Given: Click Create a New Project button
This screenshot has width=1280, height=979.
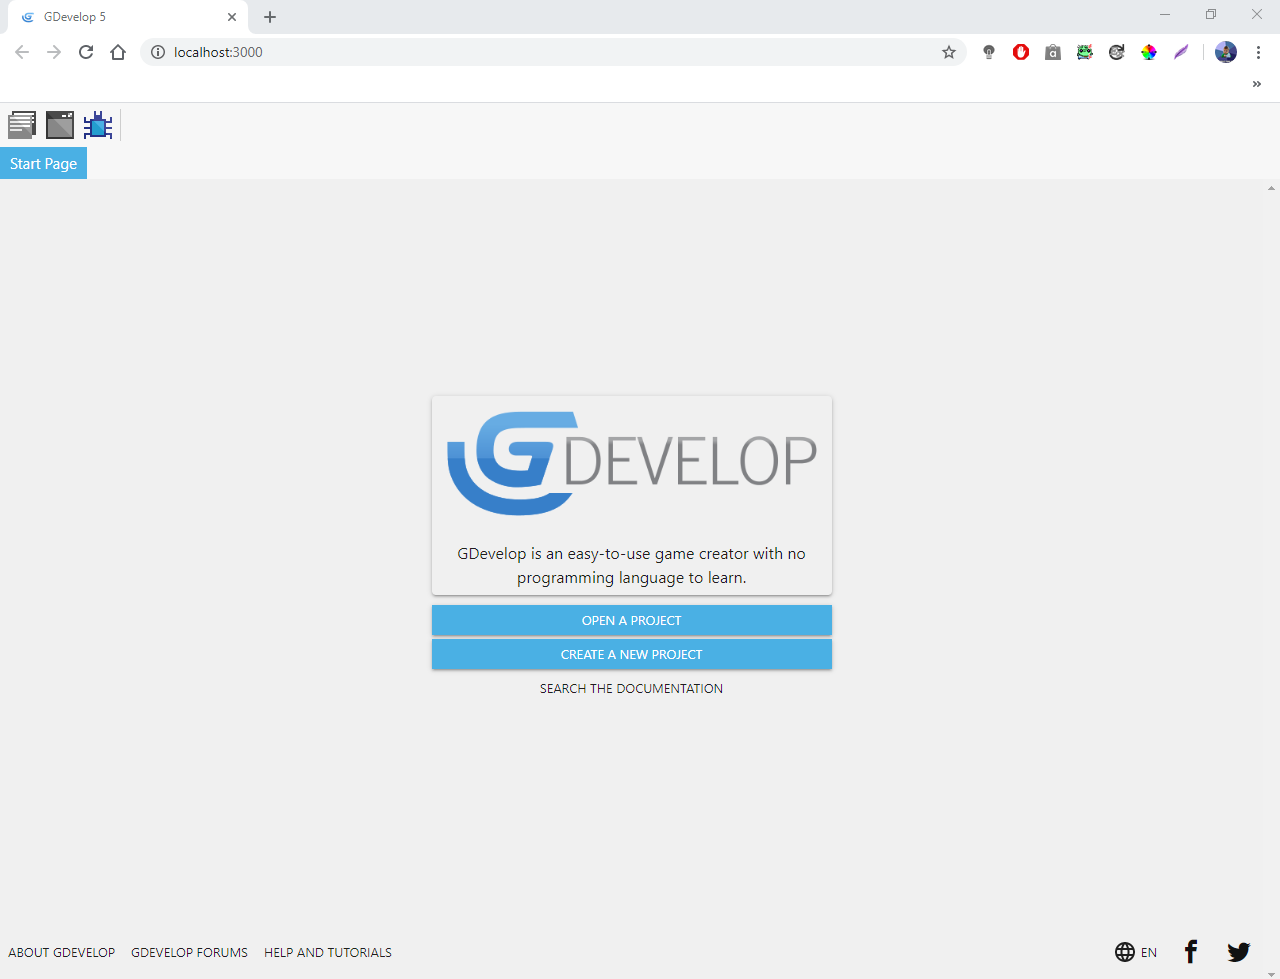Looking at the screenshot, I should point(631,654).
